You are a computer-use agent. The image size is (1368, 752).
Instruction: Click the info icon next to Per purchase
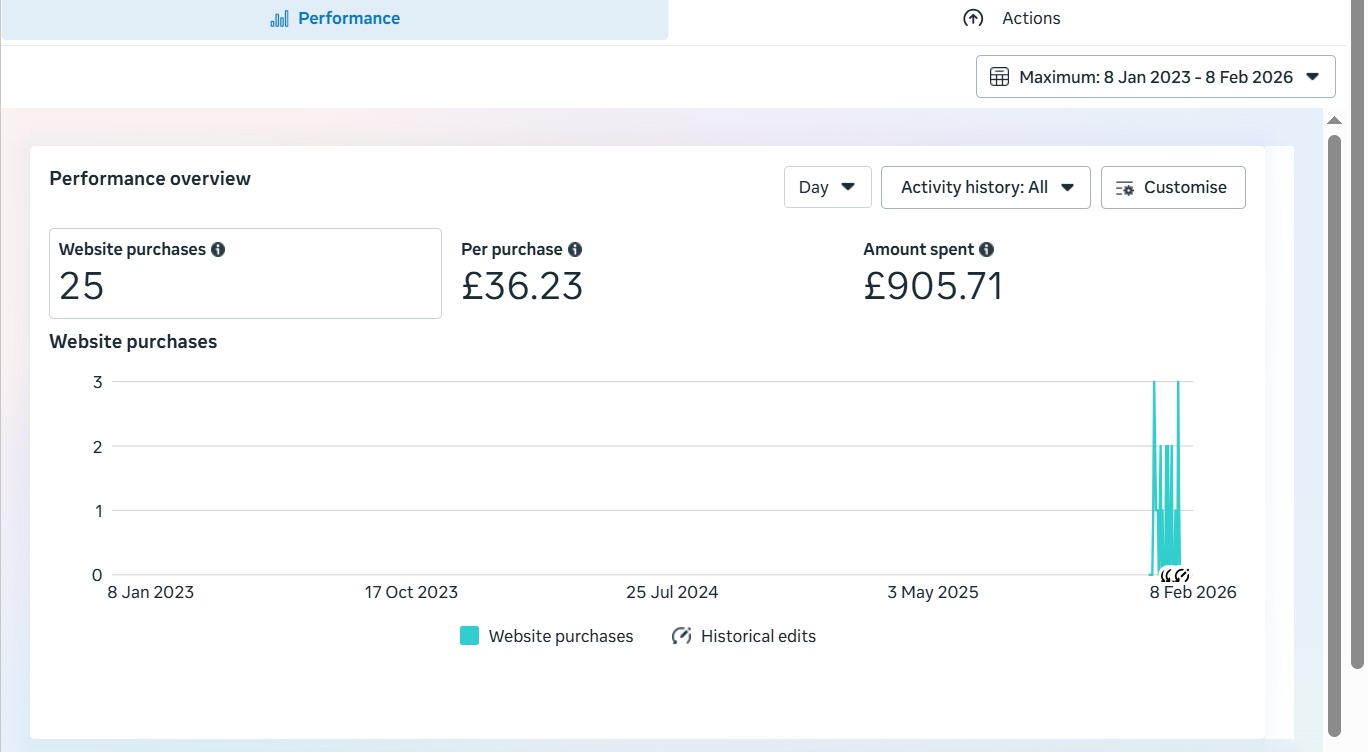575,250
